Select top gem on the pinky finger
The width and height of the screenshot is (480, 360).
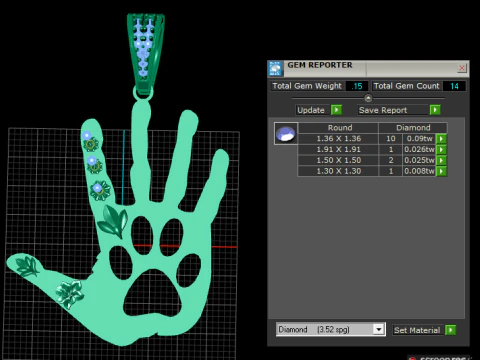[x=87, y=135]
